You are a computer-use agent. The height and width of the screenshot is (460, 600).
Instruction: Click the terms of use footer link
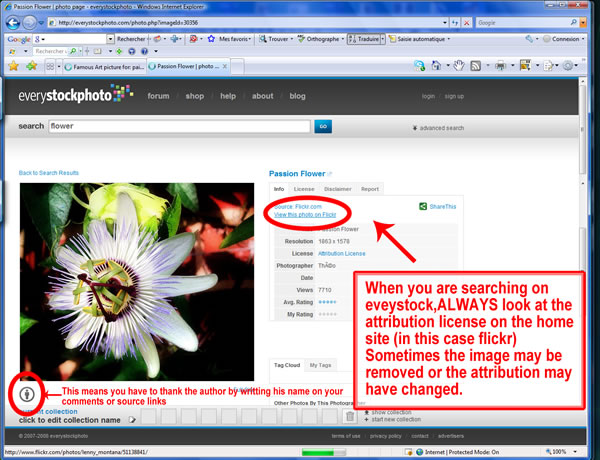coord(346,436)
